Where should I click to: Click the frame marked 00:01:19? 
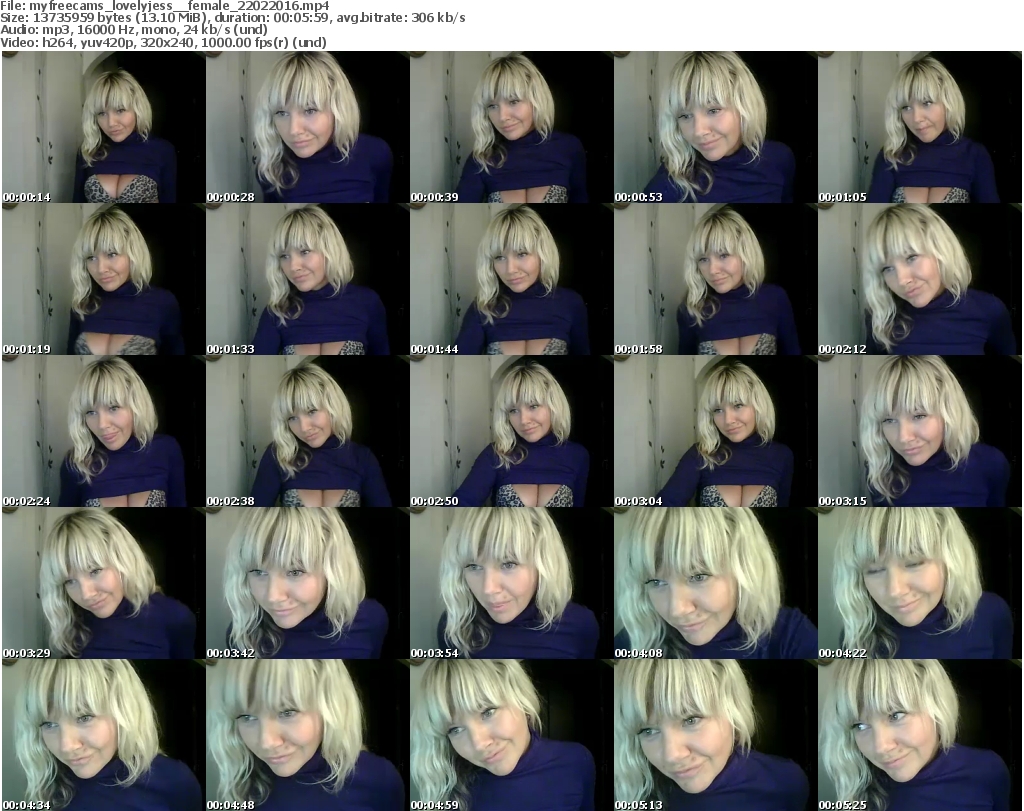pyautogui.click(x=104, y=279)
